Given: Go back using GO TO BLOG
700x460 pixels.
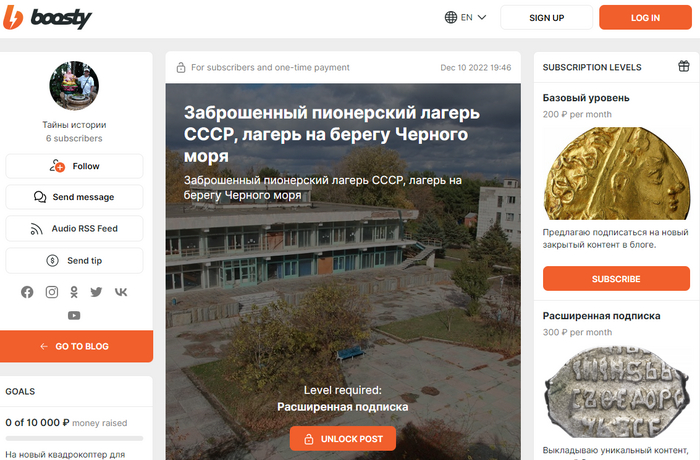Looking at the screenshot, I should [76, 346].
